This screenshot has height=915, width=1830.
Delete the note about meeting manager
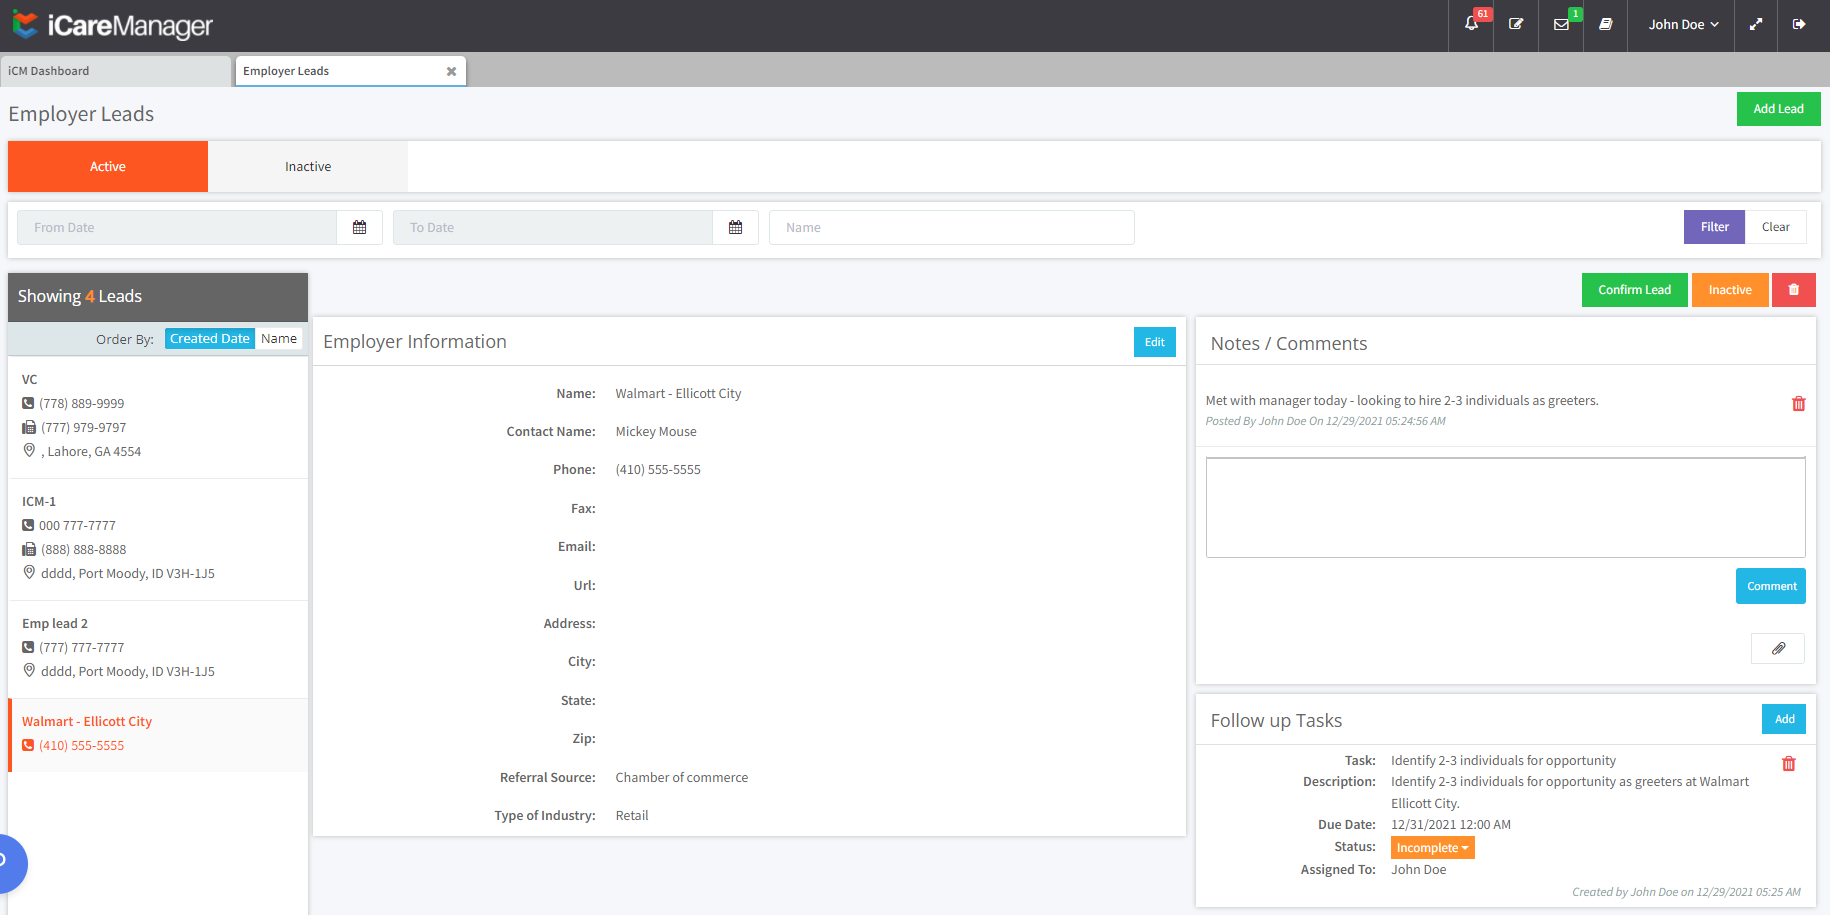click(1799, 404)
